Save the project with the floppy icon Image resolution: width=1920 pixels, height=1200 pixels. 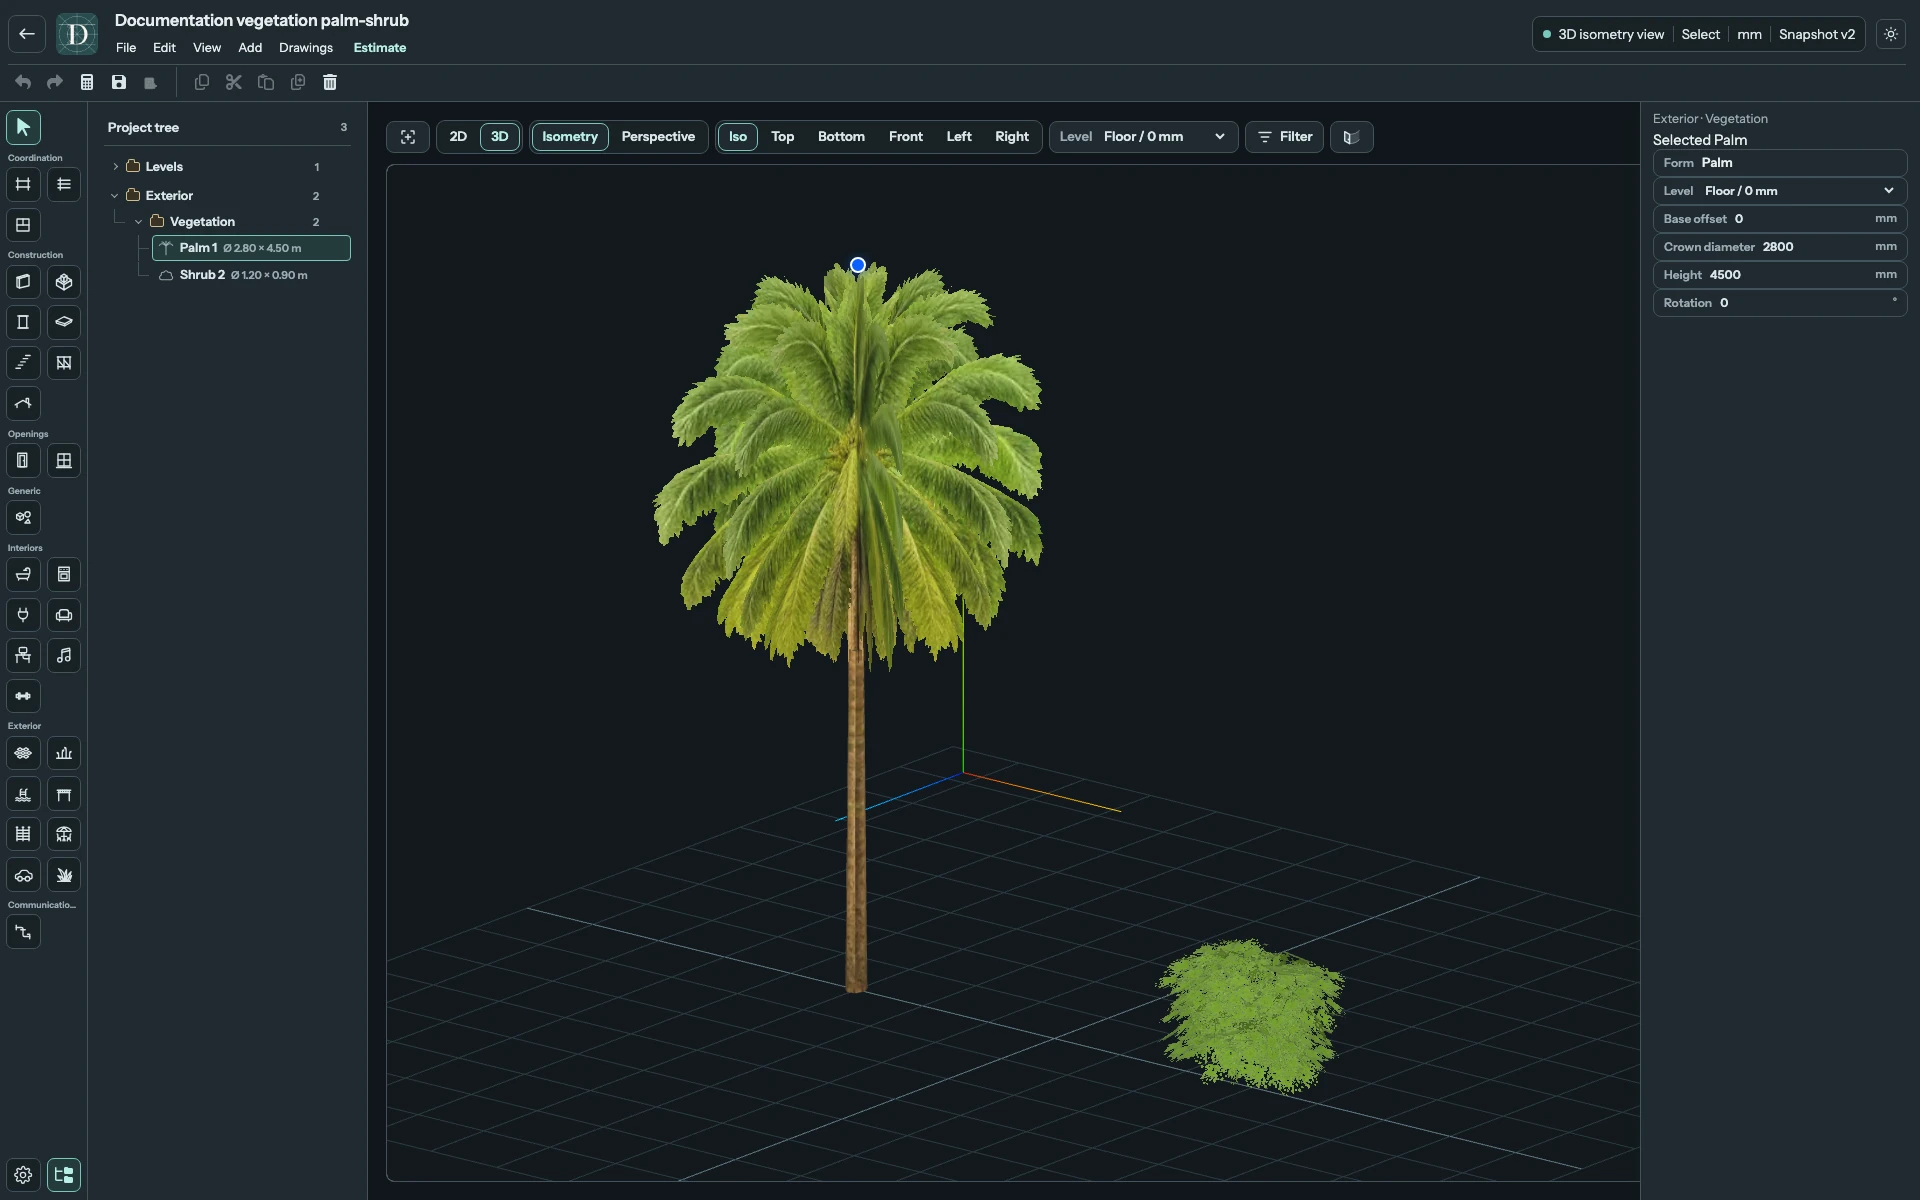tap(119, 82)
